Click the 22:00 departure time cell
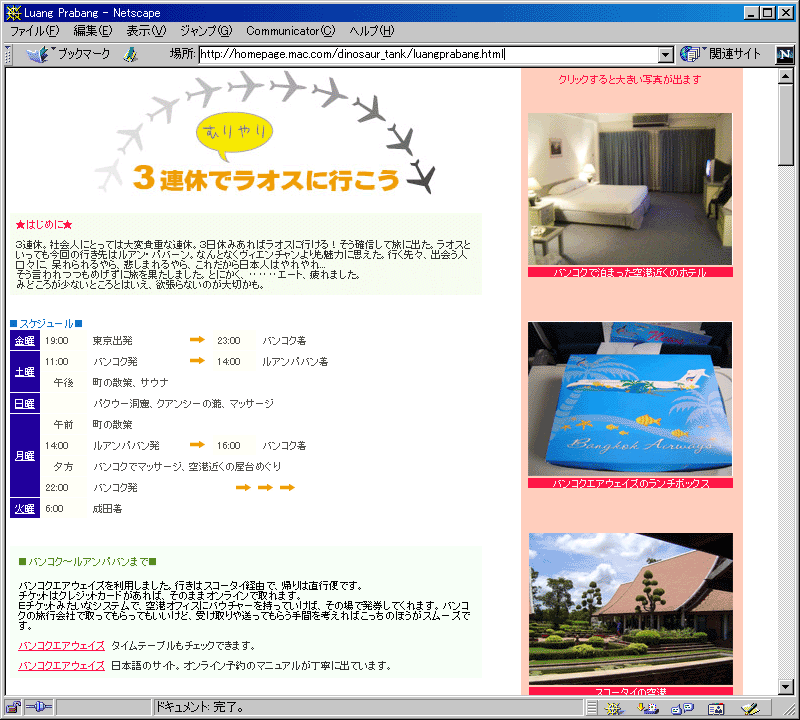This screenshot has width=800, height=720. pos(57,488)
